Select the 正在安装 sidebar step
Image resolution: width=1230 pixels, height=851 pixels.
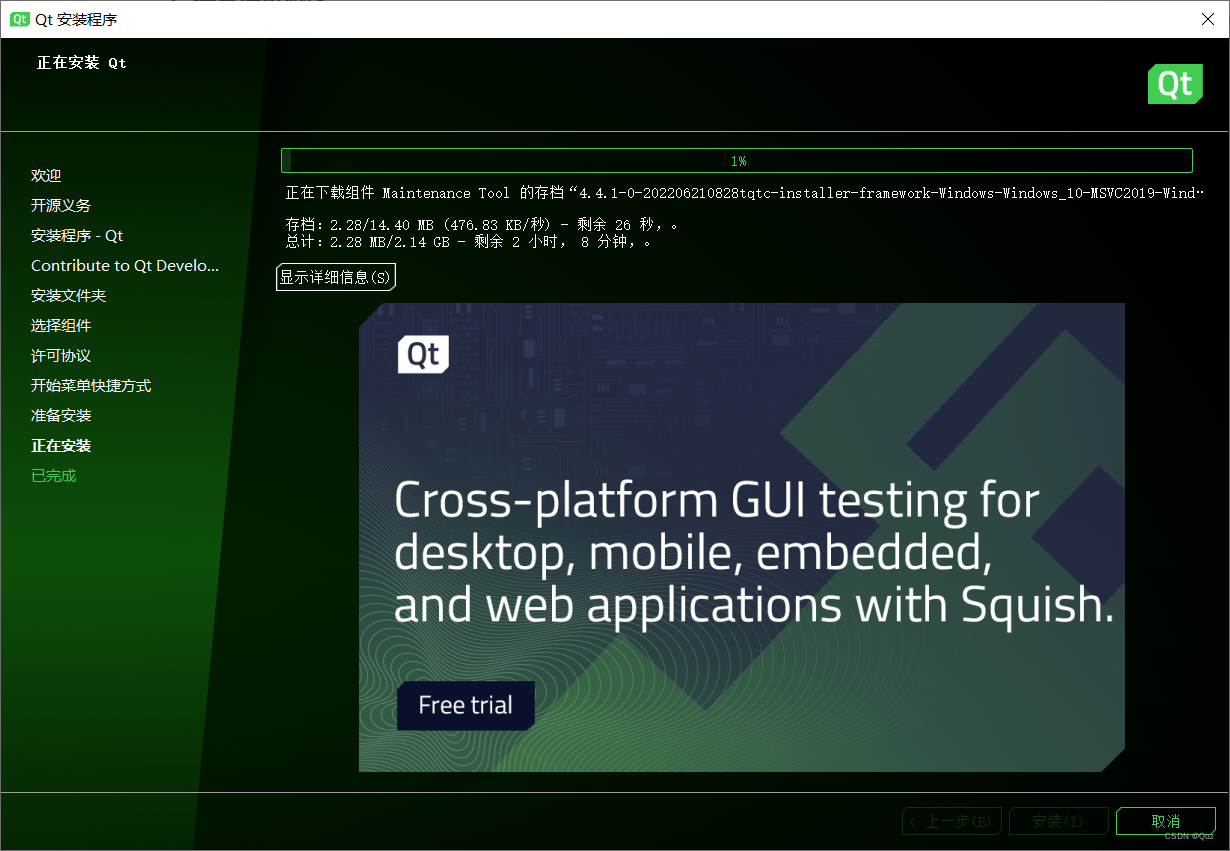click(x=61, y=446)
